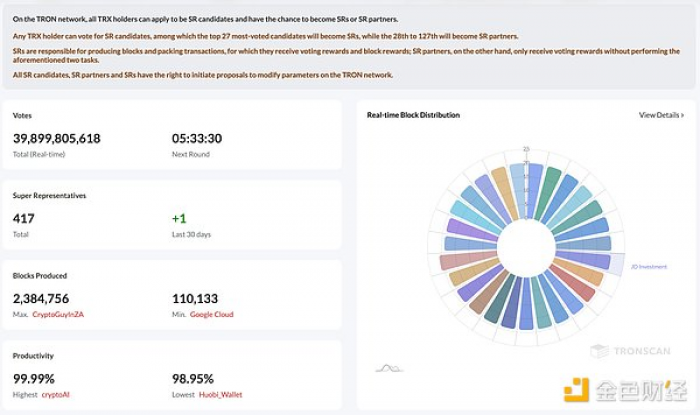Image resolution: width=700 pixels, height=415 pixels.
Task: Click the Real-time Block Distribution title
Action: [x=413, y=115]
